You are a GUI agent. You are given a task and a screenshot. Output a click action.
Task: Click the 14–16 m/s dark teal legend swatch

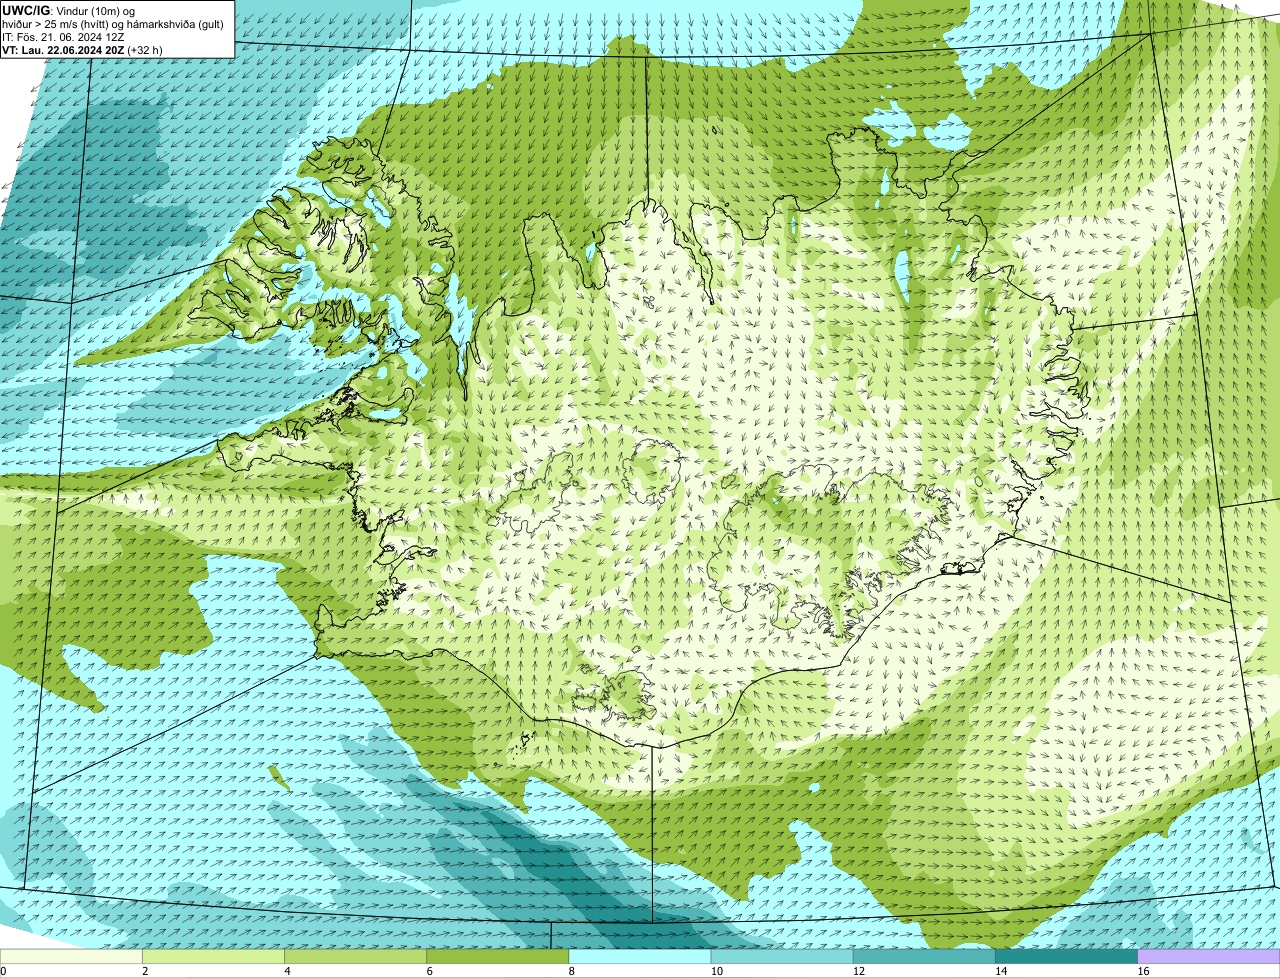(1067, 957)
